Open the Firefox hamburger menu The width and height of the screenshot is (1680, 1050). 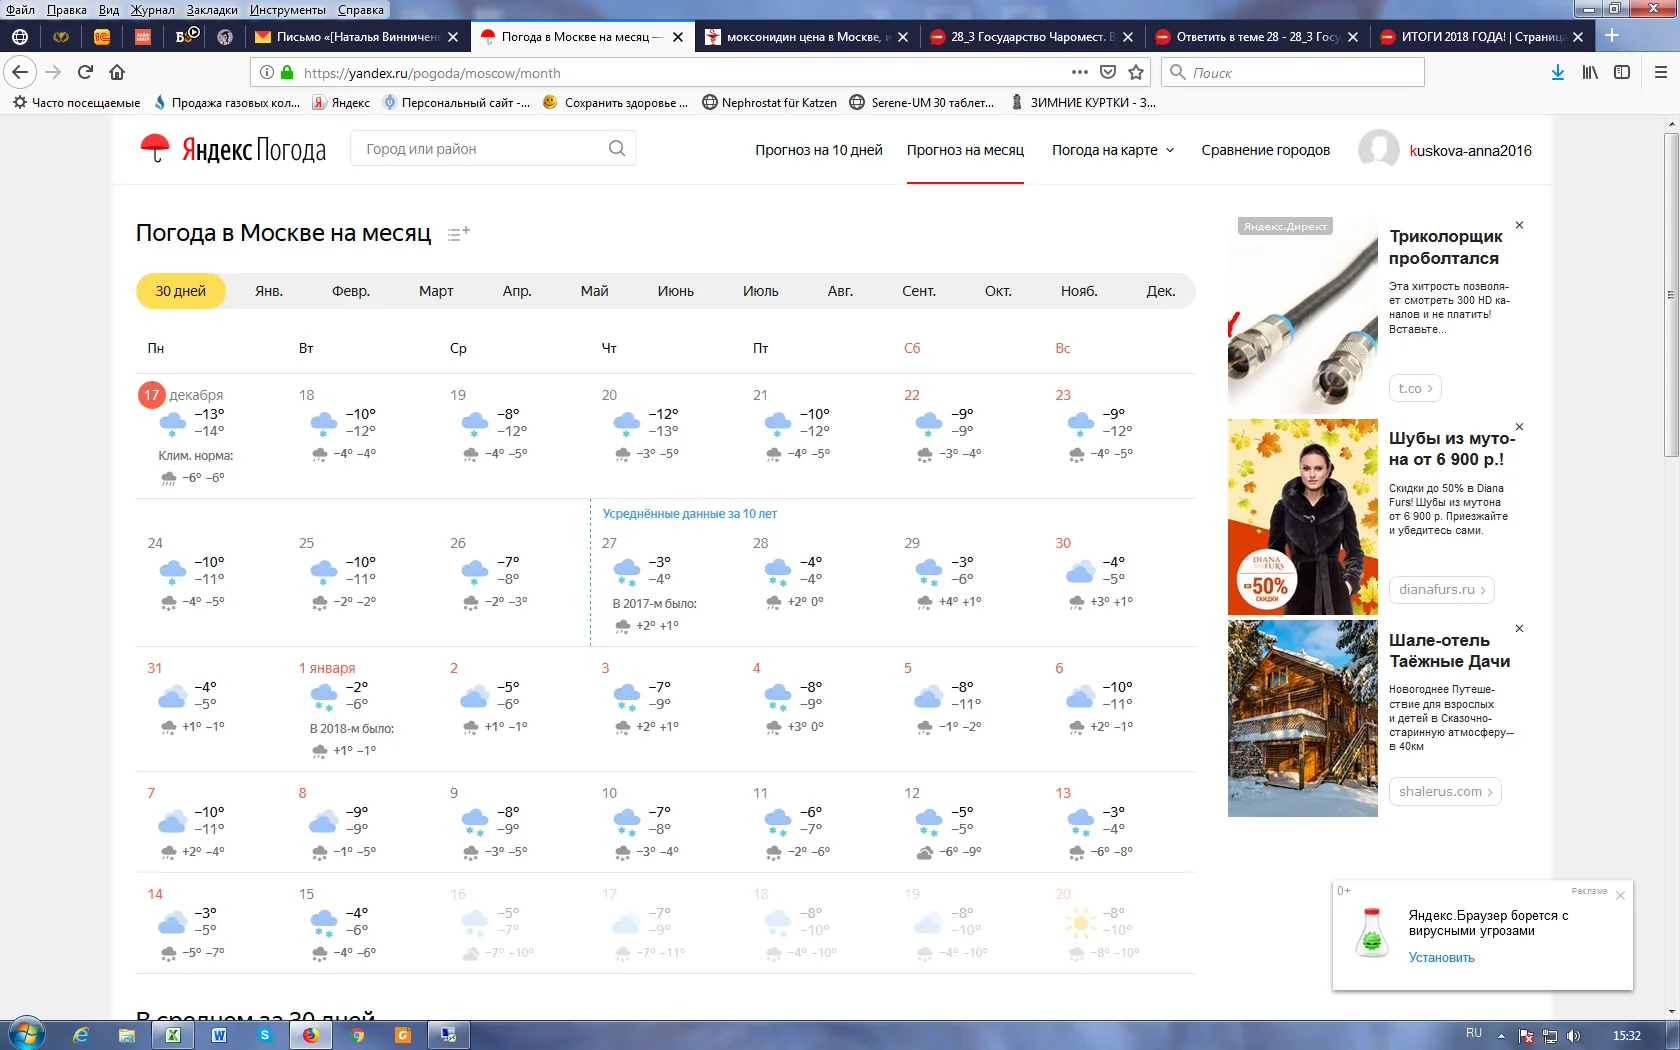click(x=1660, y=72)
